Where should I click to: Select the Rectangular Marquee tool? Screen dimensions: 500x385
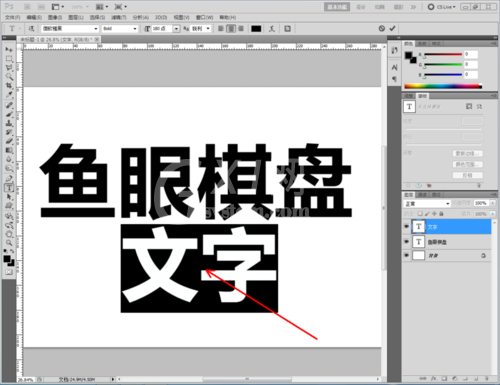click(9, 59)
